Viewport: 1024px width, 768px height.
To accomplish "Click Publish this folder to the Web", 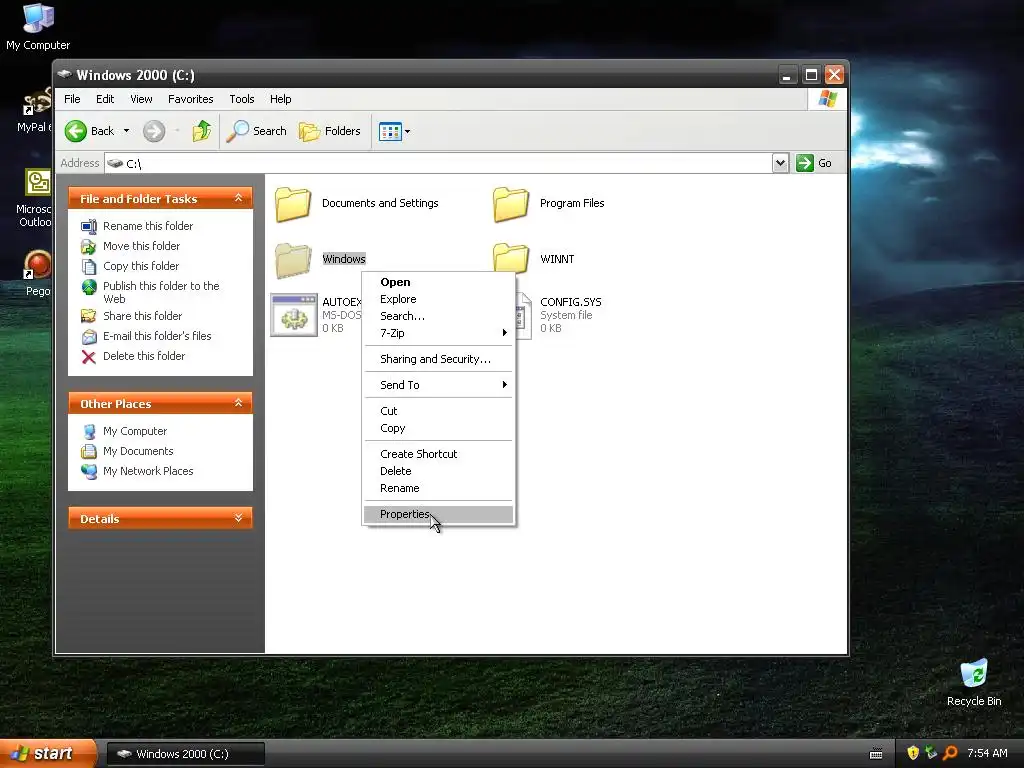I will (161, 293).
